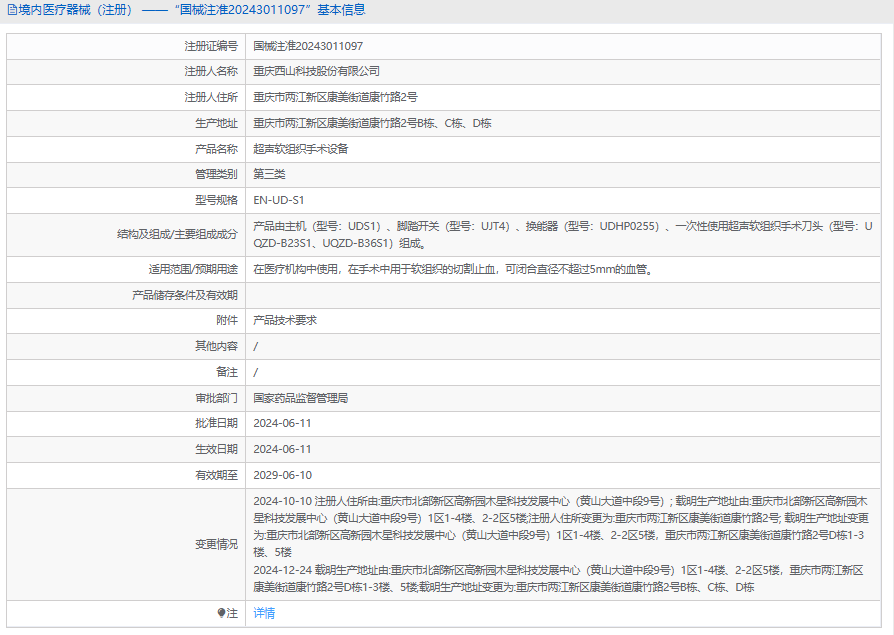
Task: Click the 适用范围/预期用途 description text
Action: coord(453,269)
